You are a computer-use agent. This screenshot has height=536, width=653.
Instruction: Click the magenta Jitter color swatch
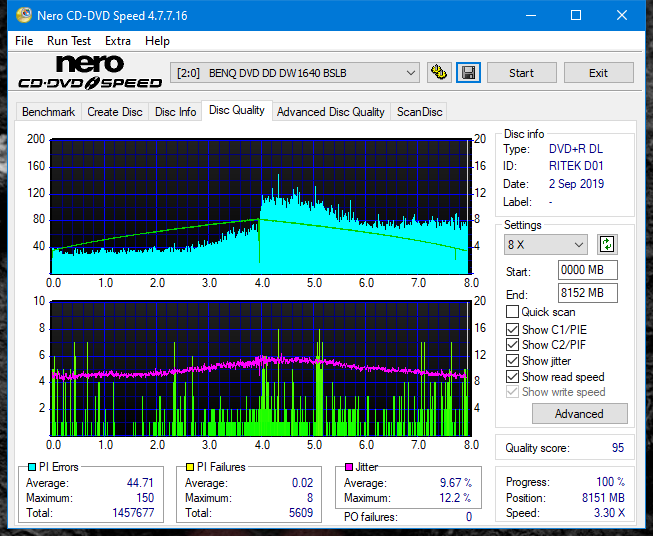coord(349,467)
